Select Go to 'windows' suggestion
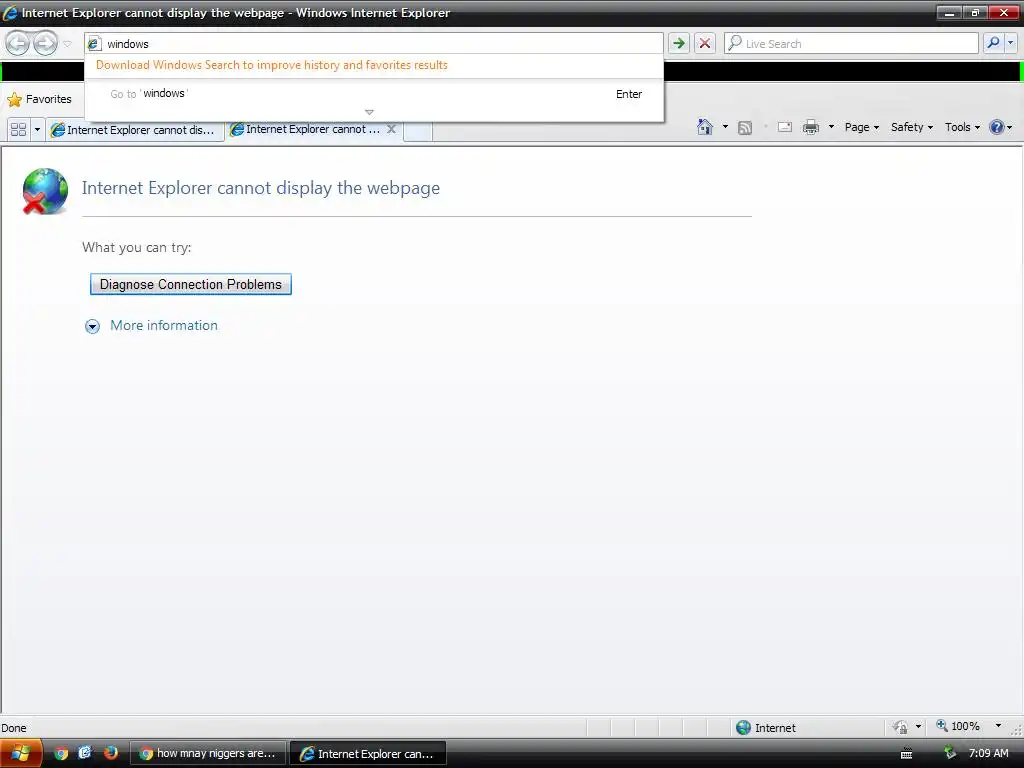Screen dimensions: 1024x768 pos(374,93)
